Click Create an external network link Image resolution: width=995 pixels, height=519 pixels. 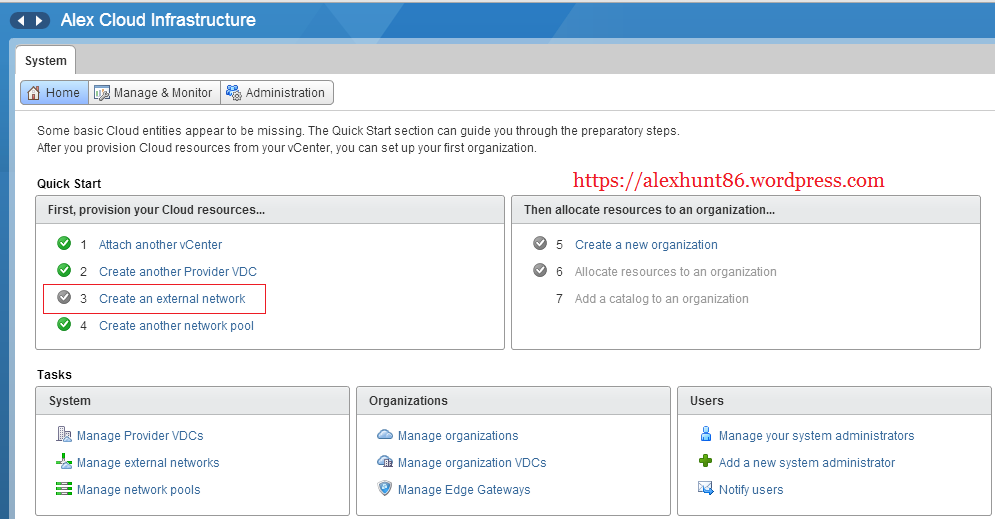click(x=172, y=299)
